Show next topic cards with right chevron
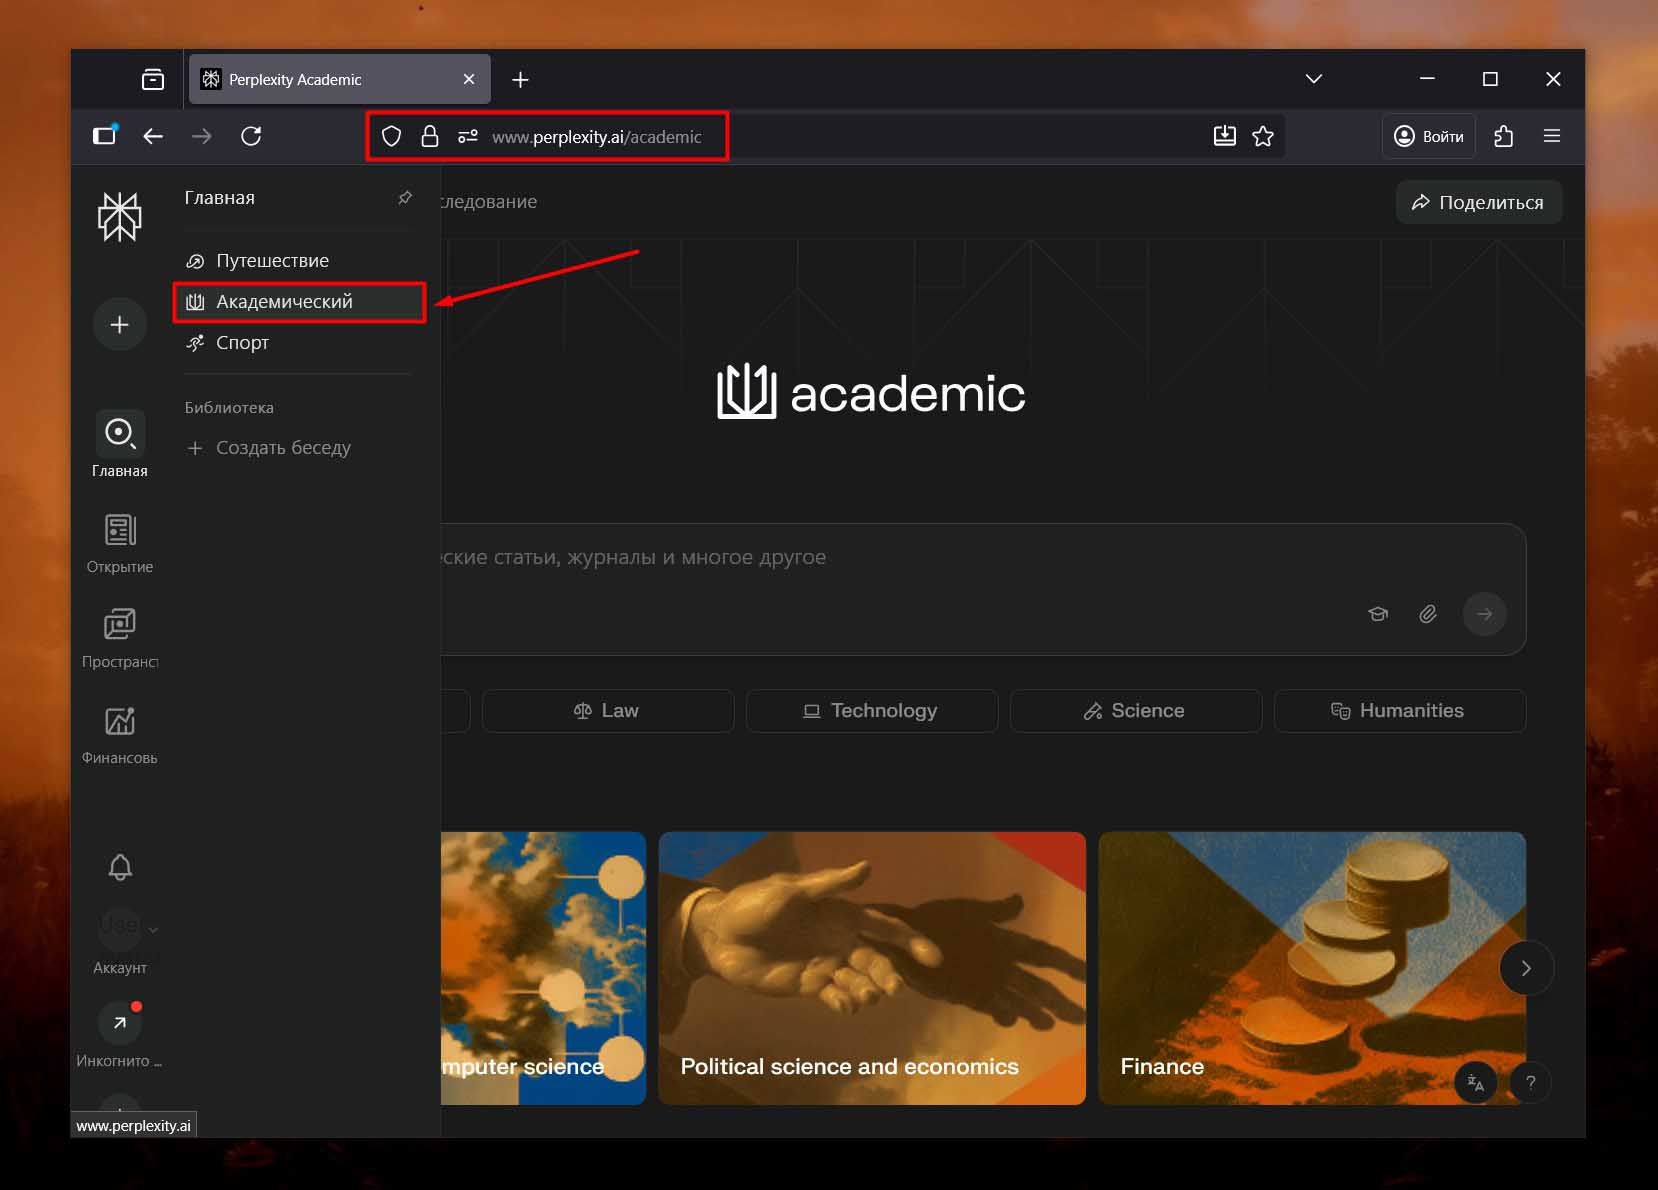The image size is (1658, 1190). (x=1526, y=968)
